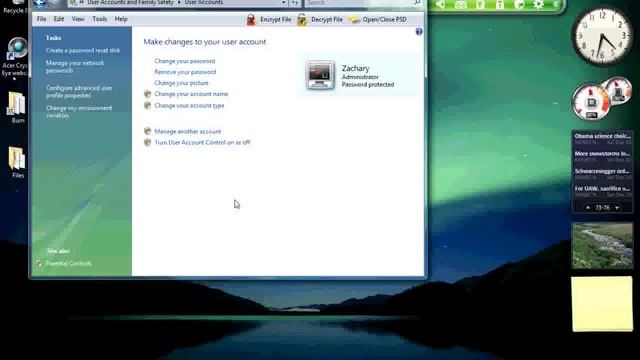Click Remove your password link
Screen dimensions: 640x360
tap(185, 72)
